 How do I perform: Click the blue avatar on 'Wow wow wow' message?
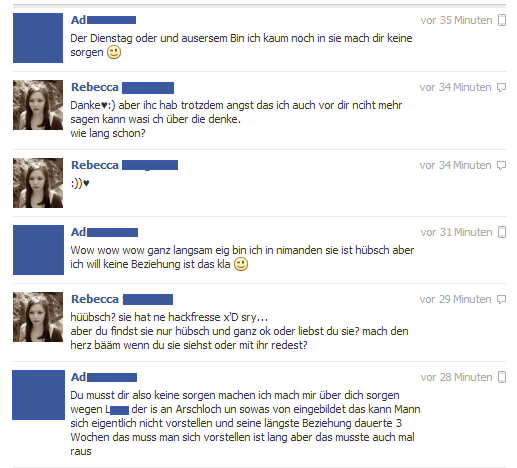click(38, 250)
